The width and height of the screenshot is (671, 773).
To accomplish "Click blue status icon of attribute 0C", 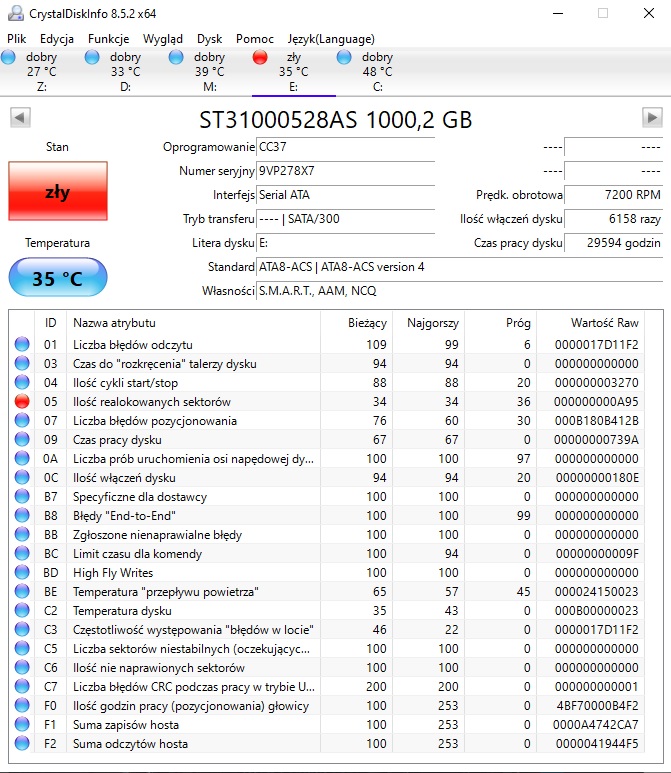I will (22, 477).
